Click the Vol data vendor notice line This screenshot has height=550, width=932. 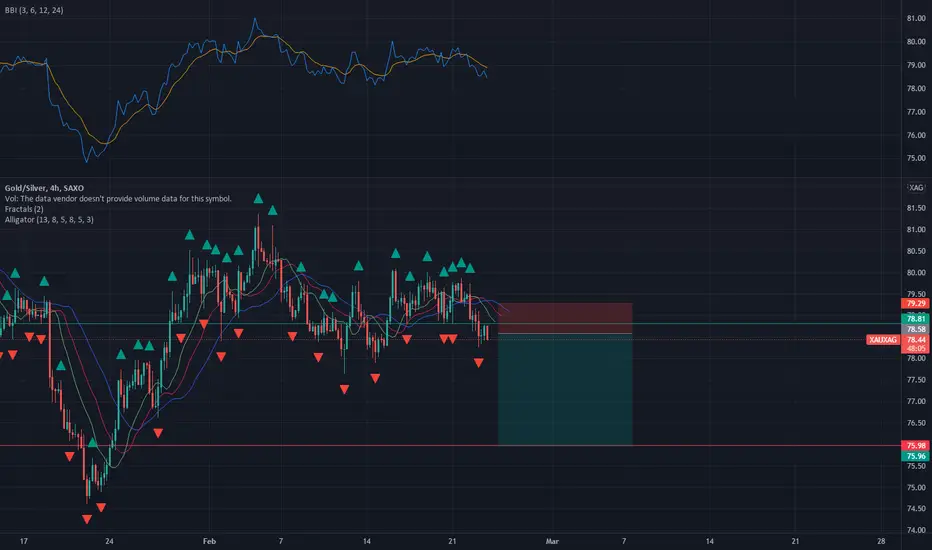(118, 199)
